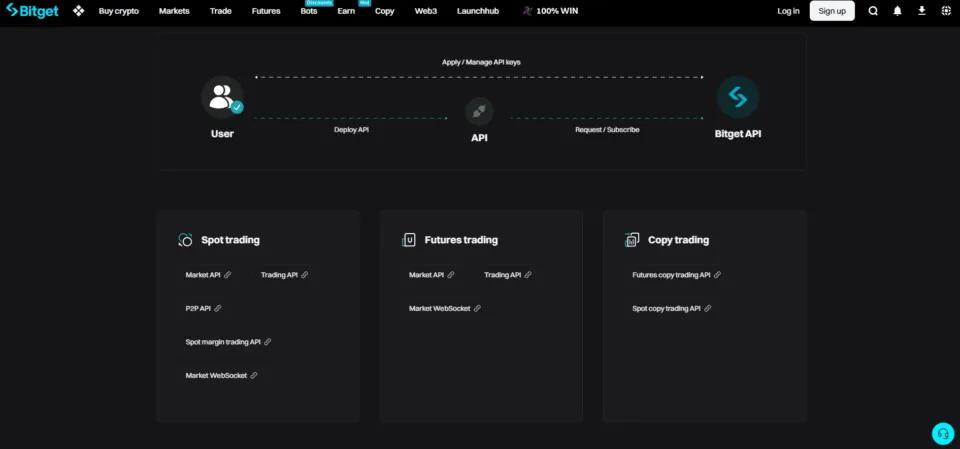Click the Discounts badge above Bots
The image size is (960, 449).
point(319,3)
